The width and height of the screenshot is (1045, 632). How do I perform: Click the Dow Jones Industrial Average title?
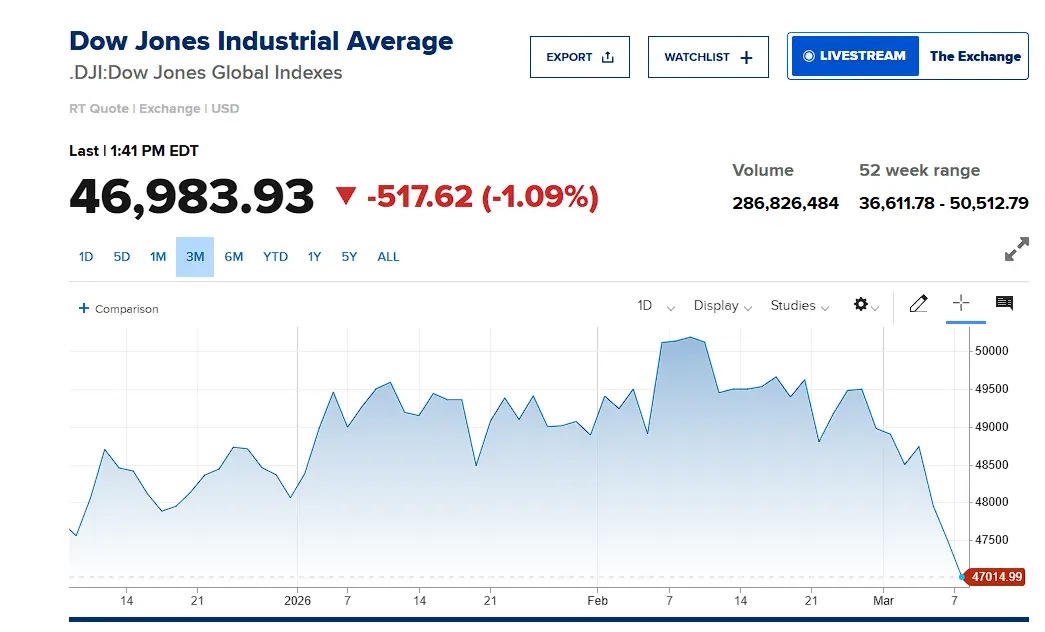click(261, 41)
